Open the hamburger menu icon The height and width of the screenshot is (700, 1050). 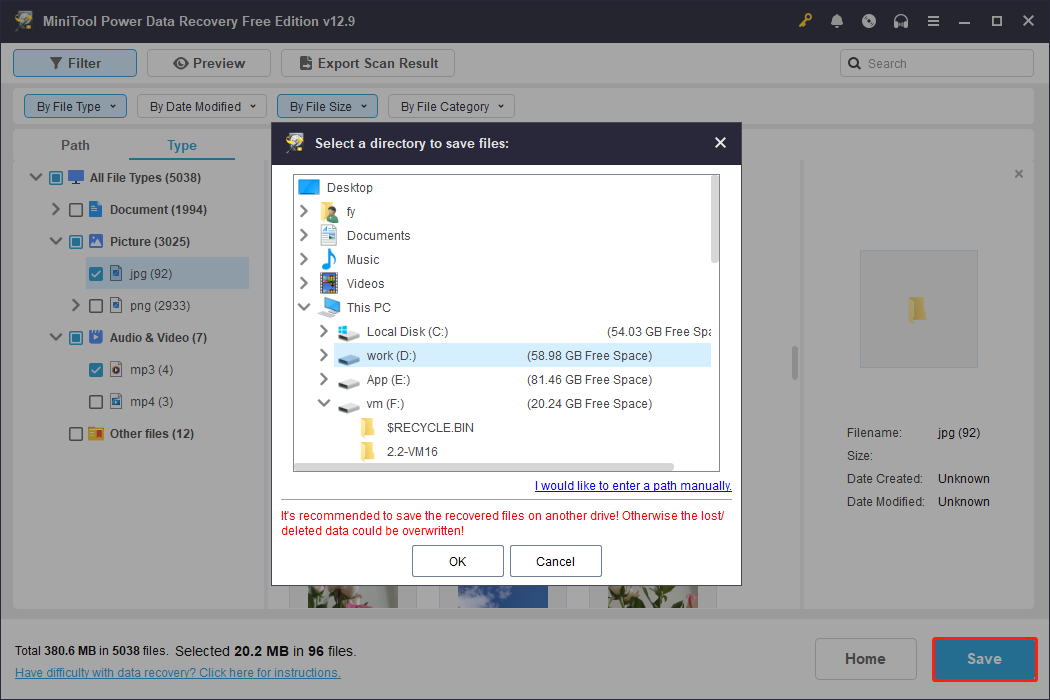(x=933, y=21)
